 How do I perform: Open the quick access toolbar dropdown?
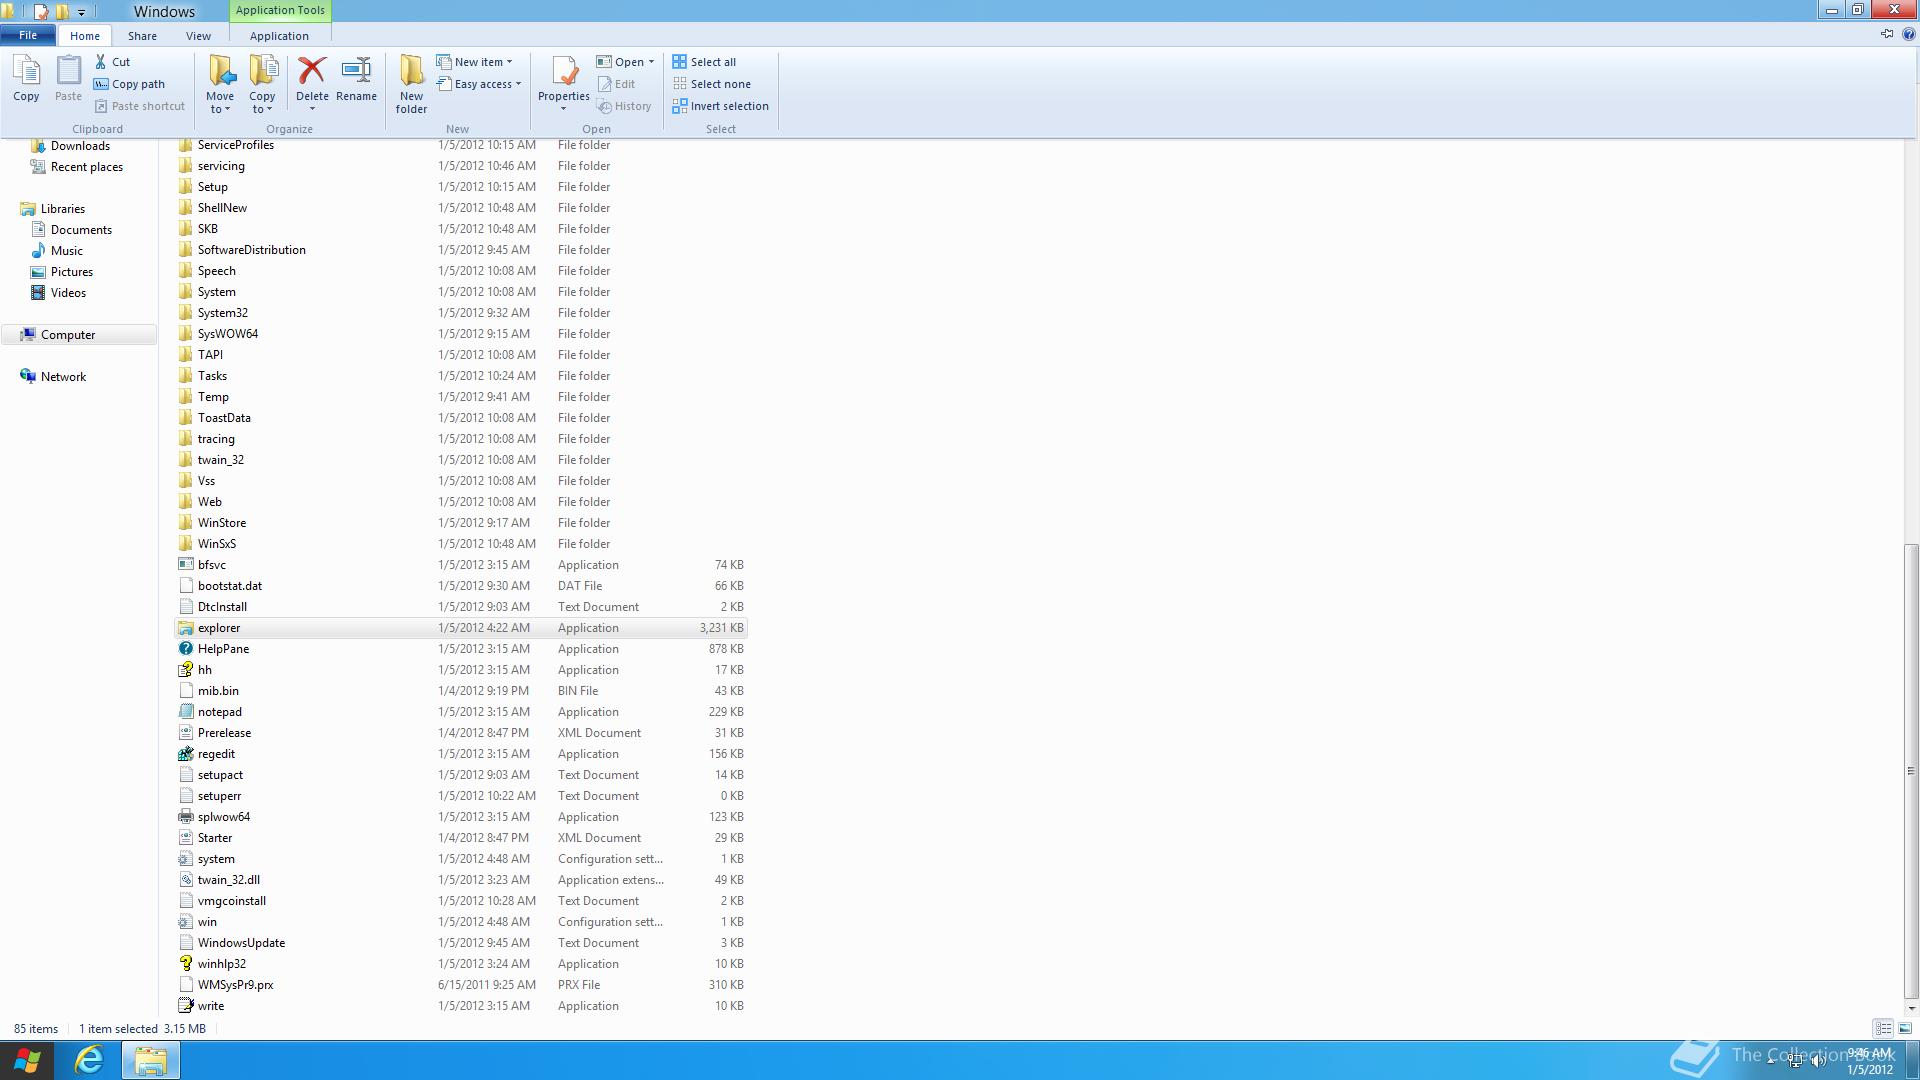(x=81, y=12)
